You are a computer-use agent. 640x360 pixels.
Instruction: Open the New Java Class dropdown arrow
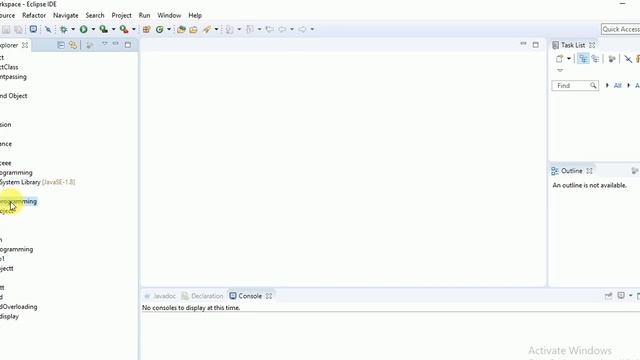(x=169, y=29)
